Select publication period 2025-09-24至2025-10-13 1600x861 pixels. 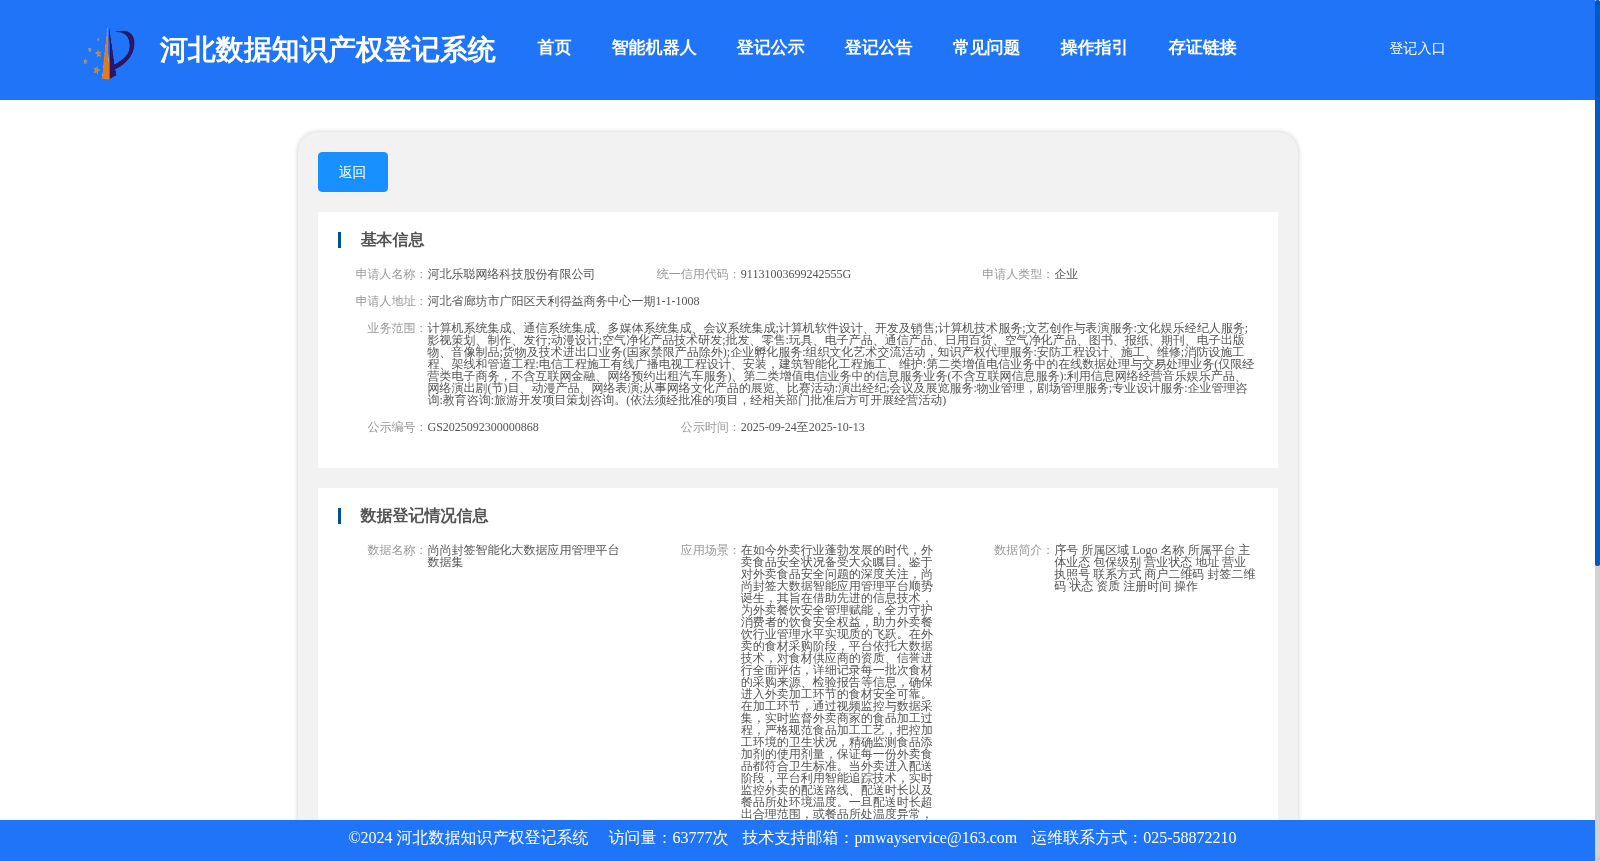tap(802, 427)
